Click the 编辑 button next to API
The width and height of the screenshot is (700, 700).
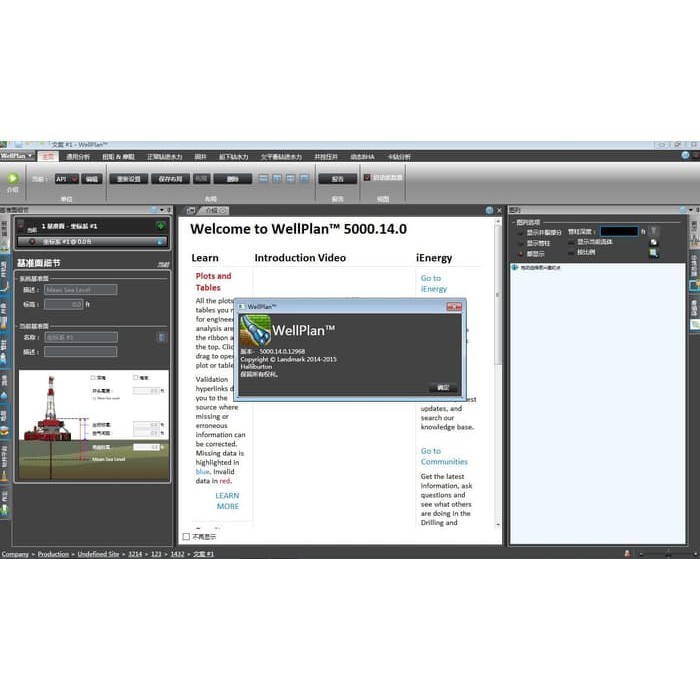(x=92, y=179)
